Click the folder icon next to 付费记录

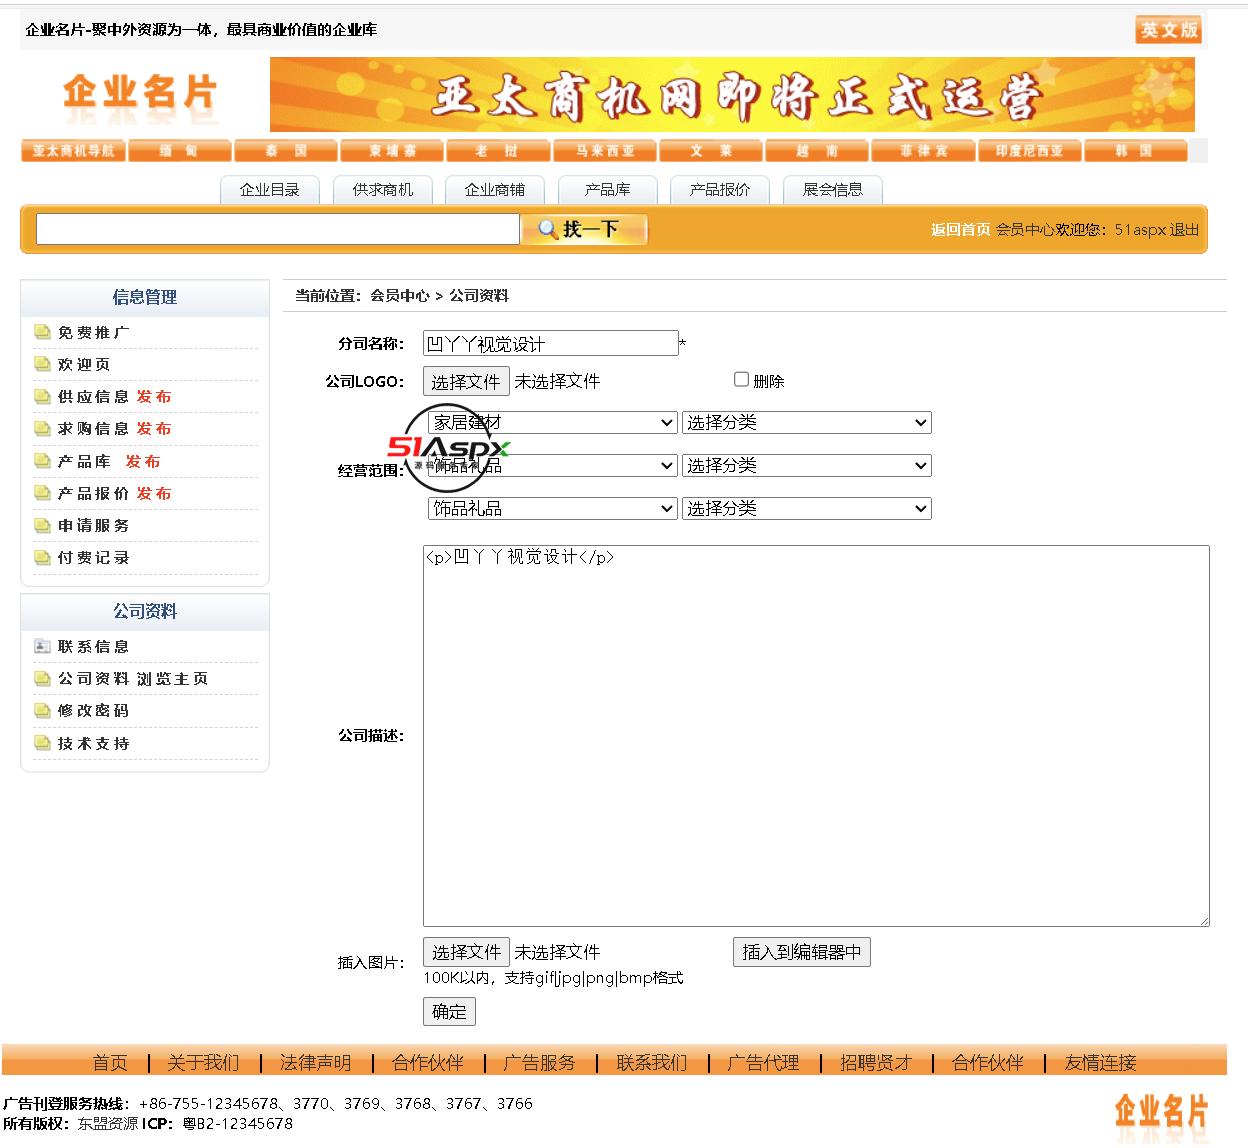(x=42, y=557)
